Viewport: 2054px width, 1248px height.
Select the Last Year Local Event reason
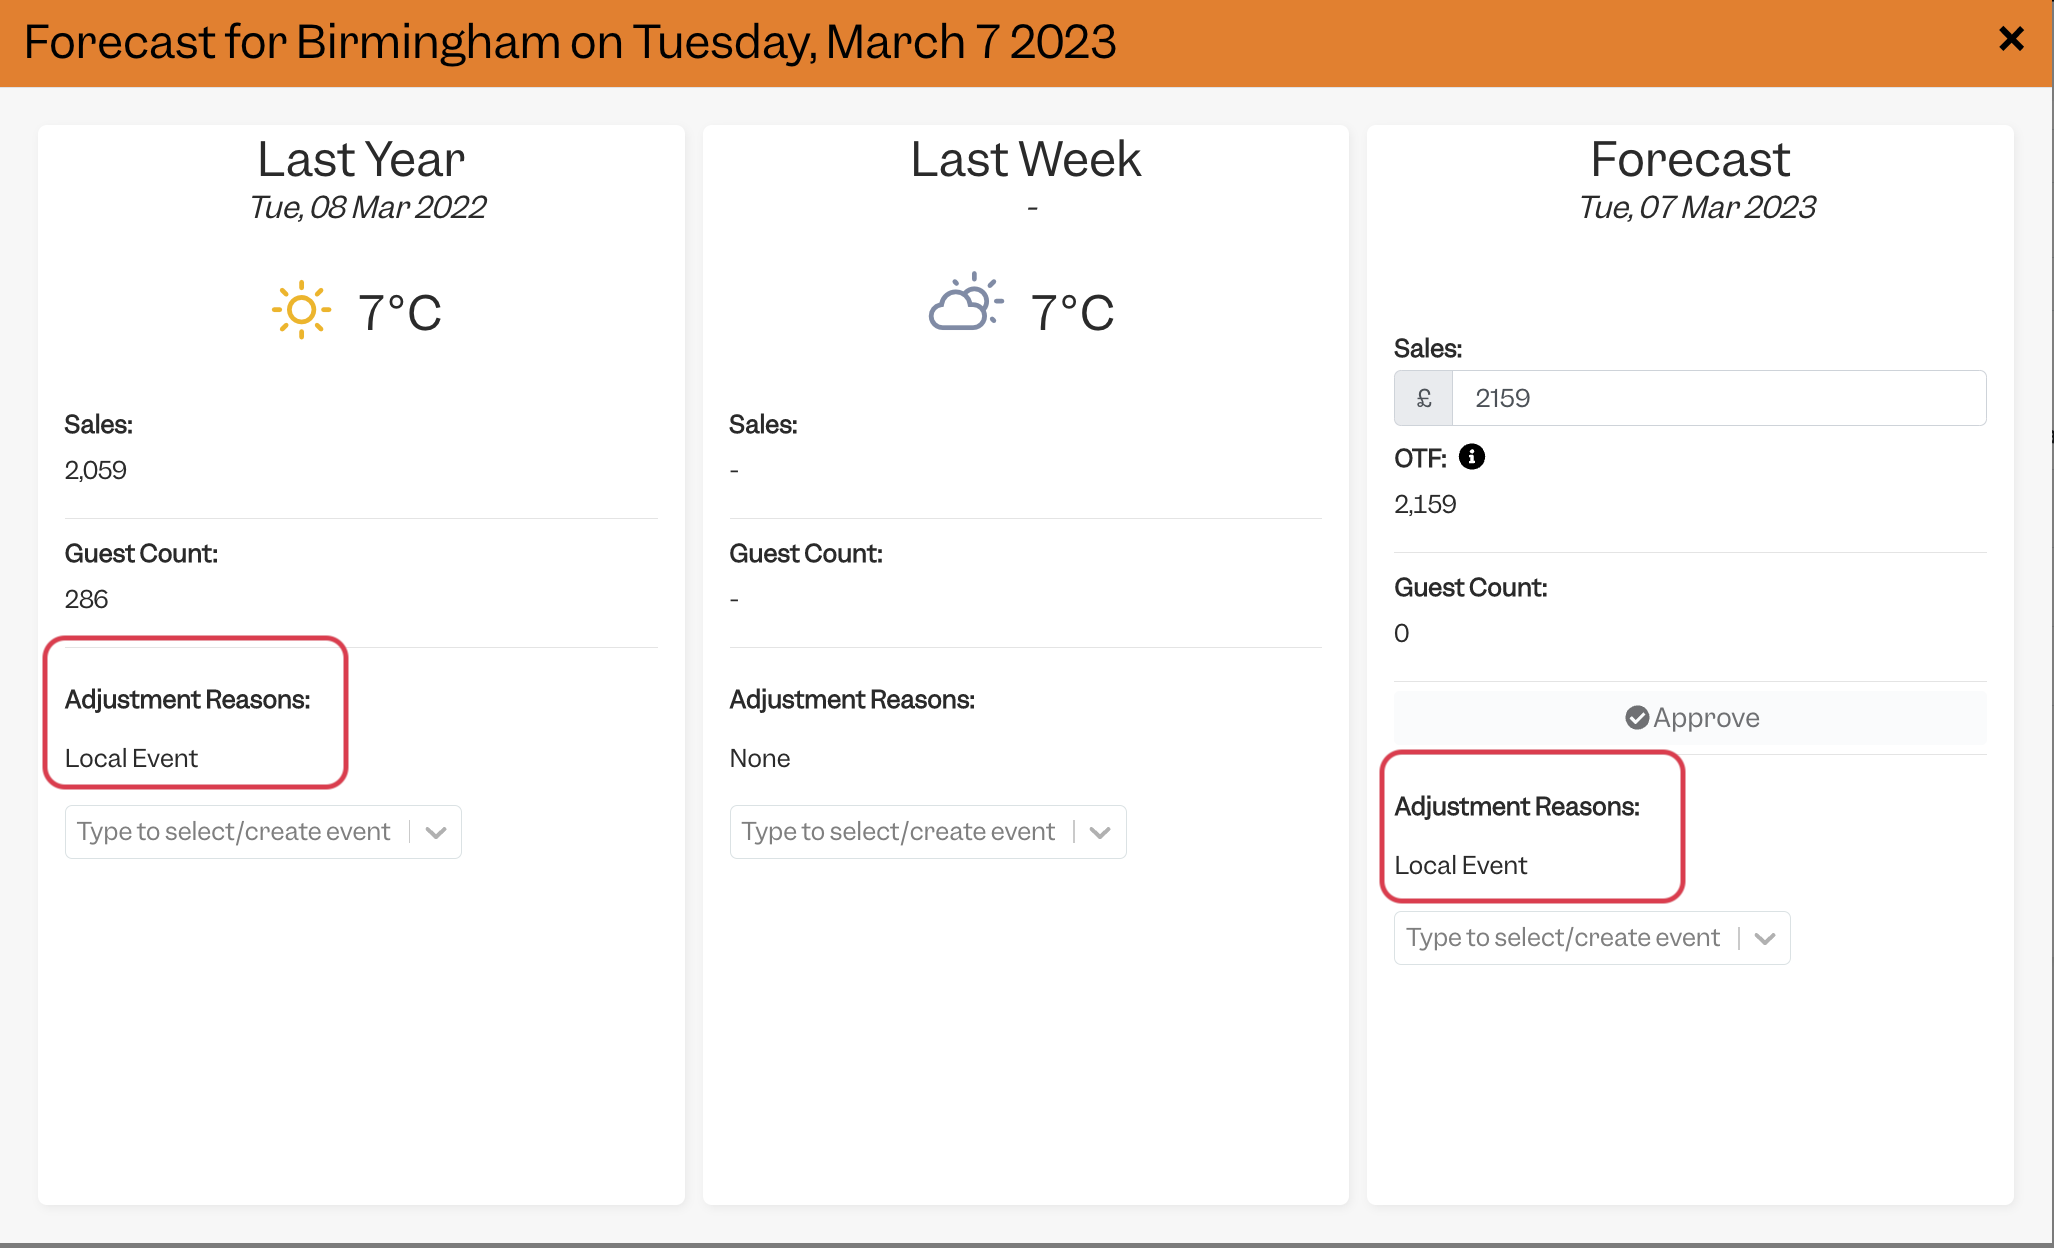point(131,758)
